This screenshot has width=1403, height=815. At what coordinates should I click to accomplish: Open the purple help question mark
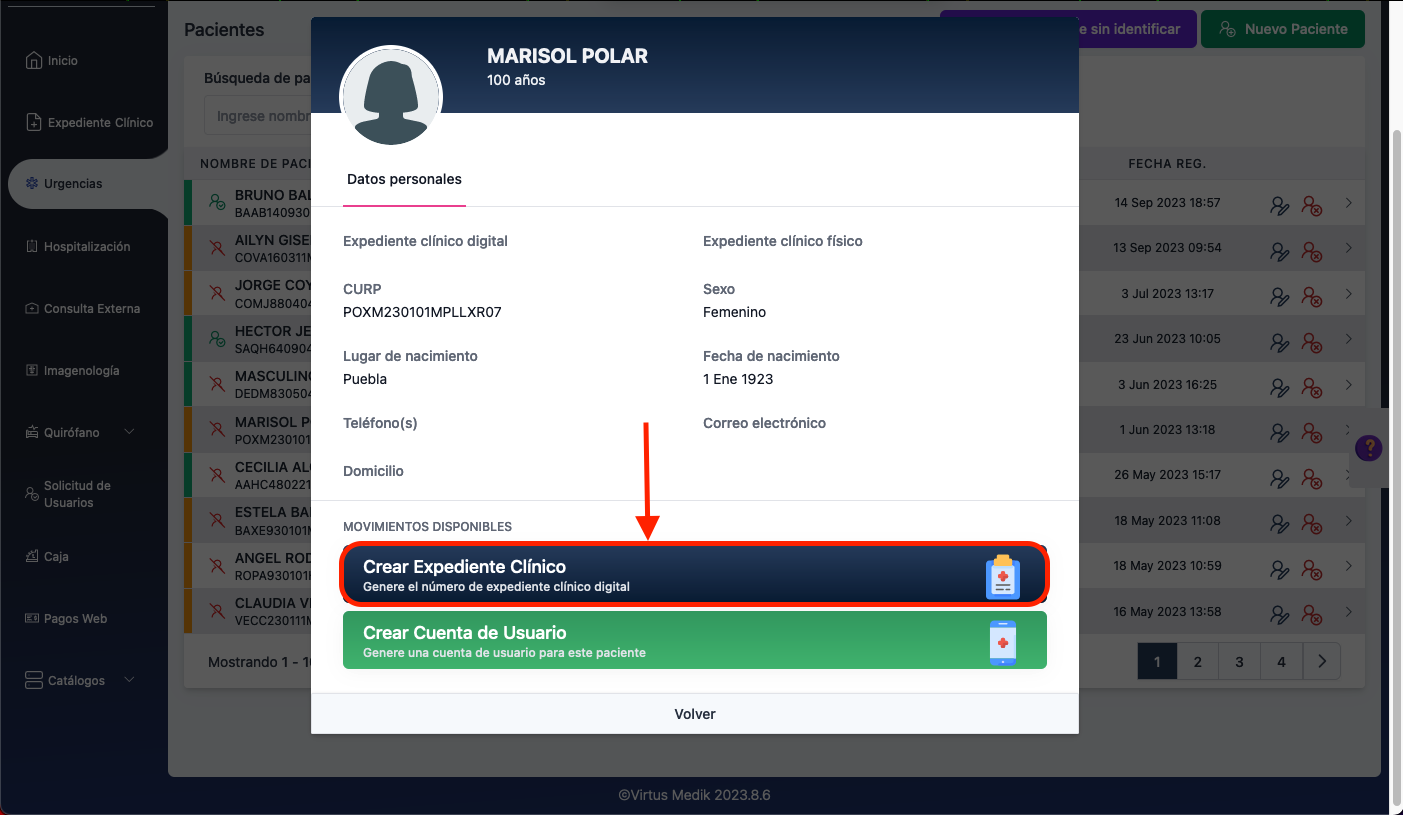click(1368, 448)
